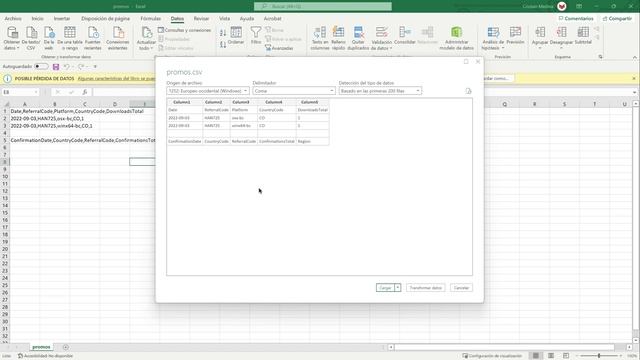640x360 pixels.
Task: Open the Vista tab
Action: pyautogui.click(x=224, y=19)
